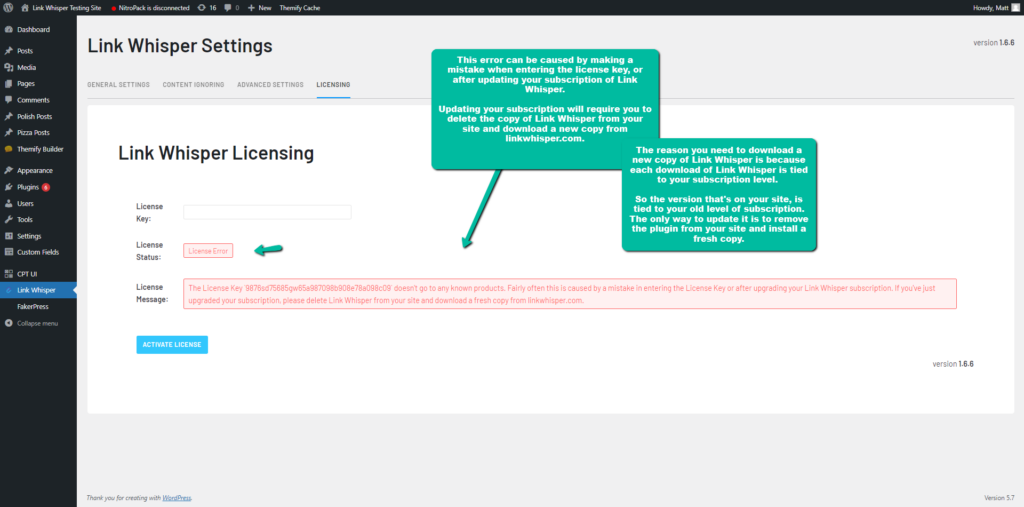Screen dimensions: 1024x507
Task: Click the Collapse menu arrow icon
Action: 8,323
